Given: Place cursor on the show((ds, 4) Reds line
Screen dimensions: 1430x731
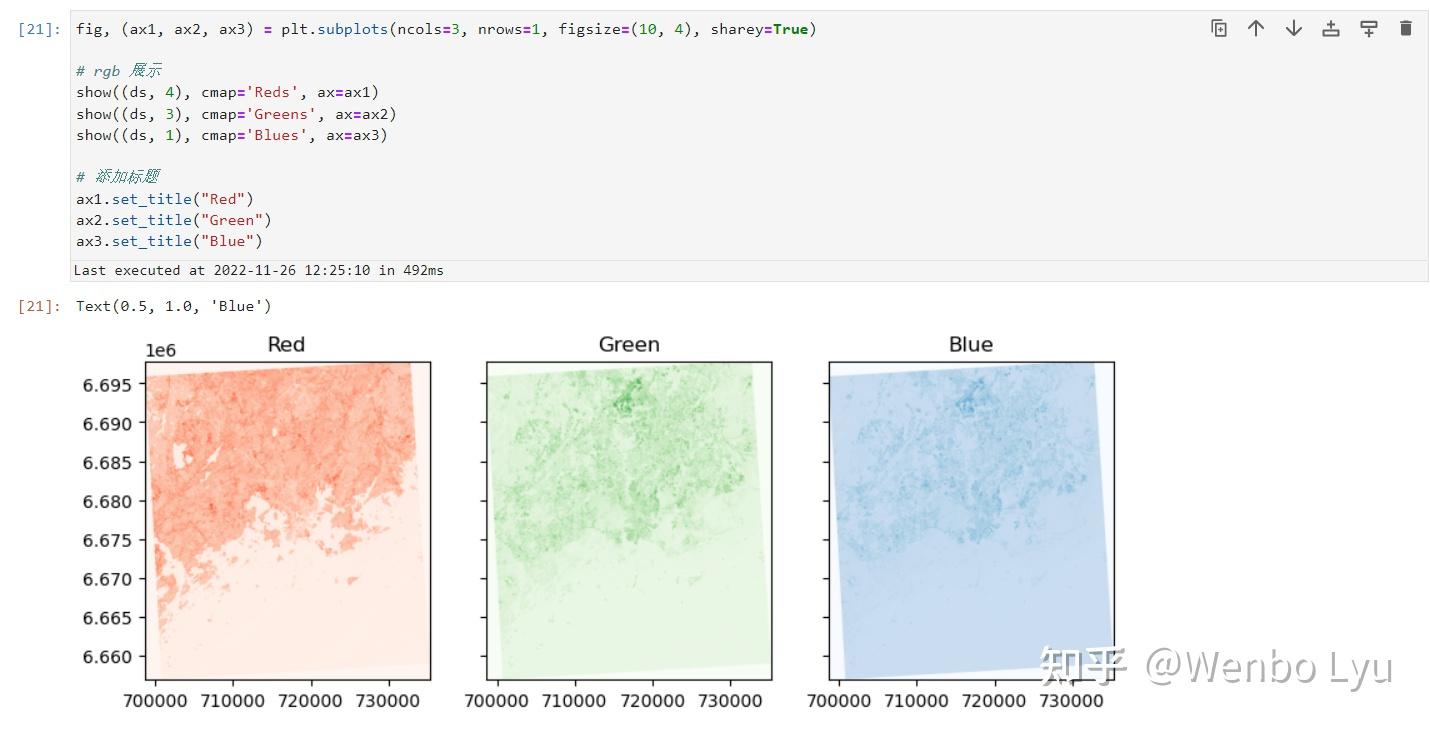Looking at the screenshot, I should pos(228,93).
